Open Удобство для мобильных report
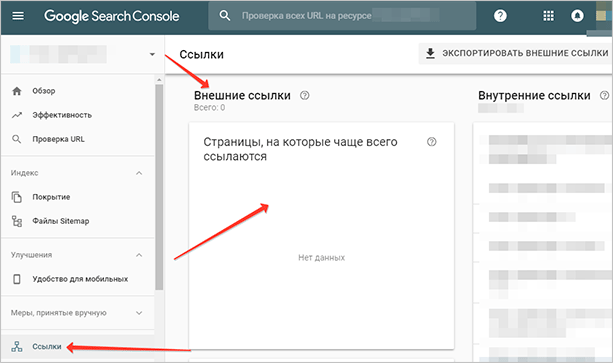613x363 pixels. 80,279
